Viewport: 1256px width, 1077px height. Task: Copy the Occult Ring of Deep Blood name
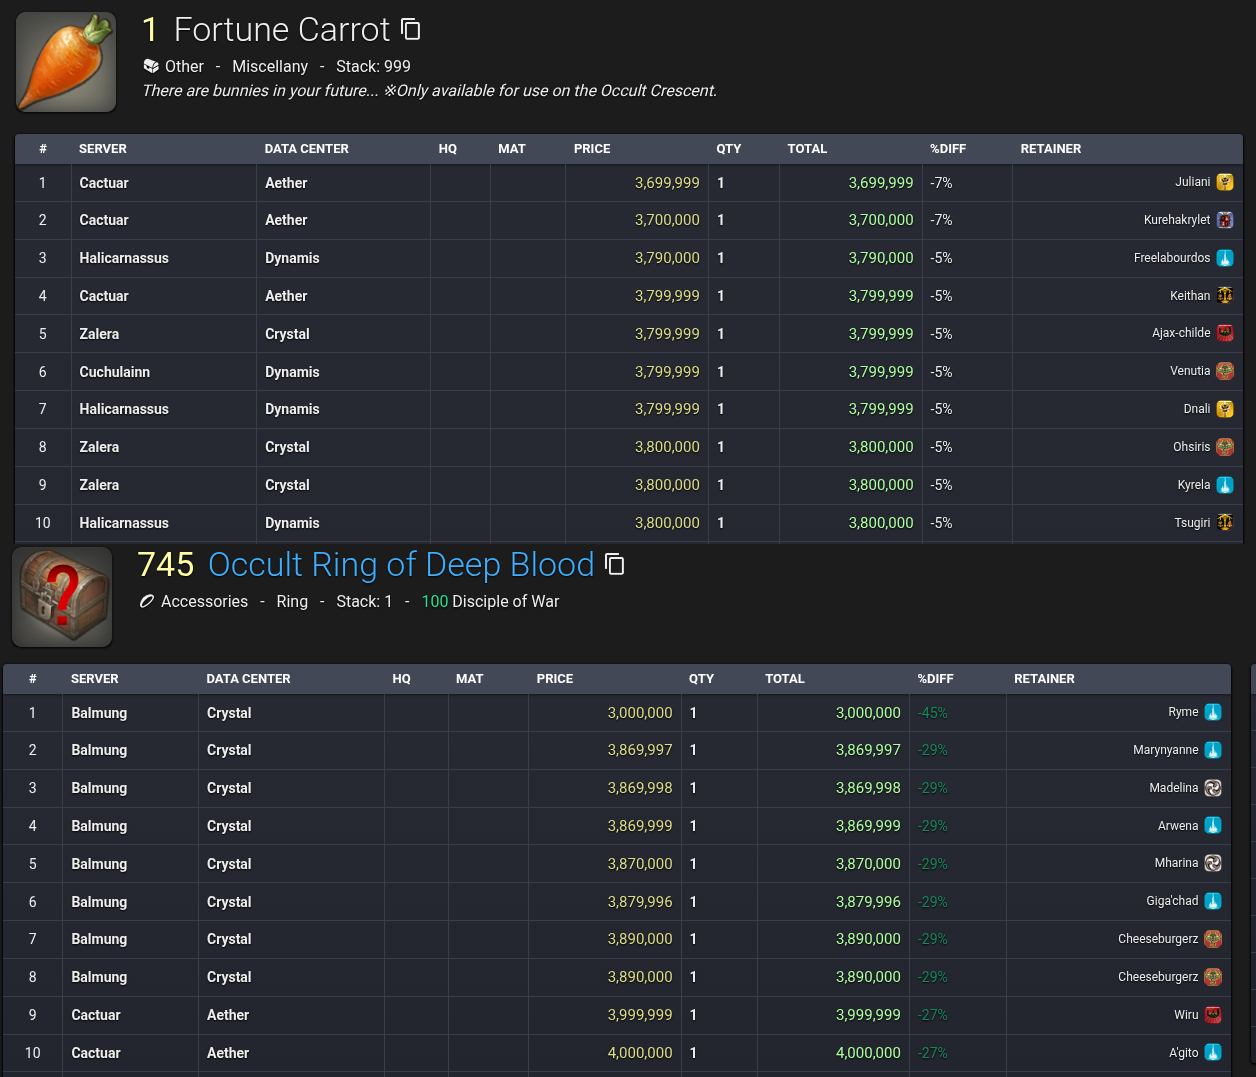pos(615,564)
